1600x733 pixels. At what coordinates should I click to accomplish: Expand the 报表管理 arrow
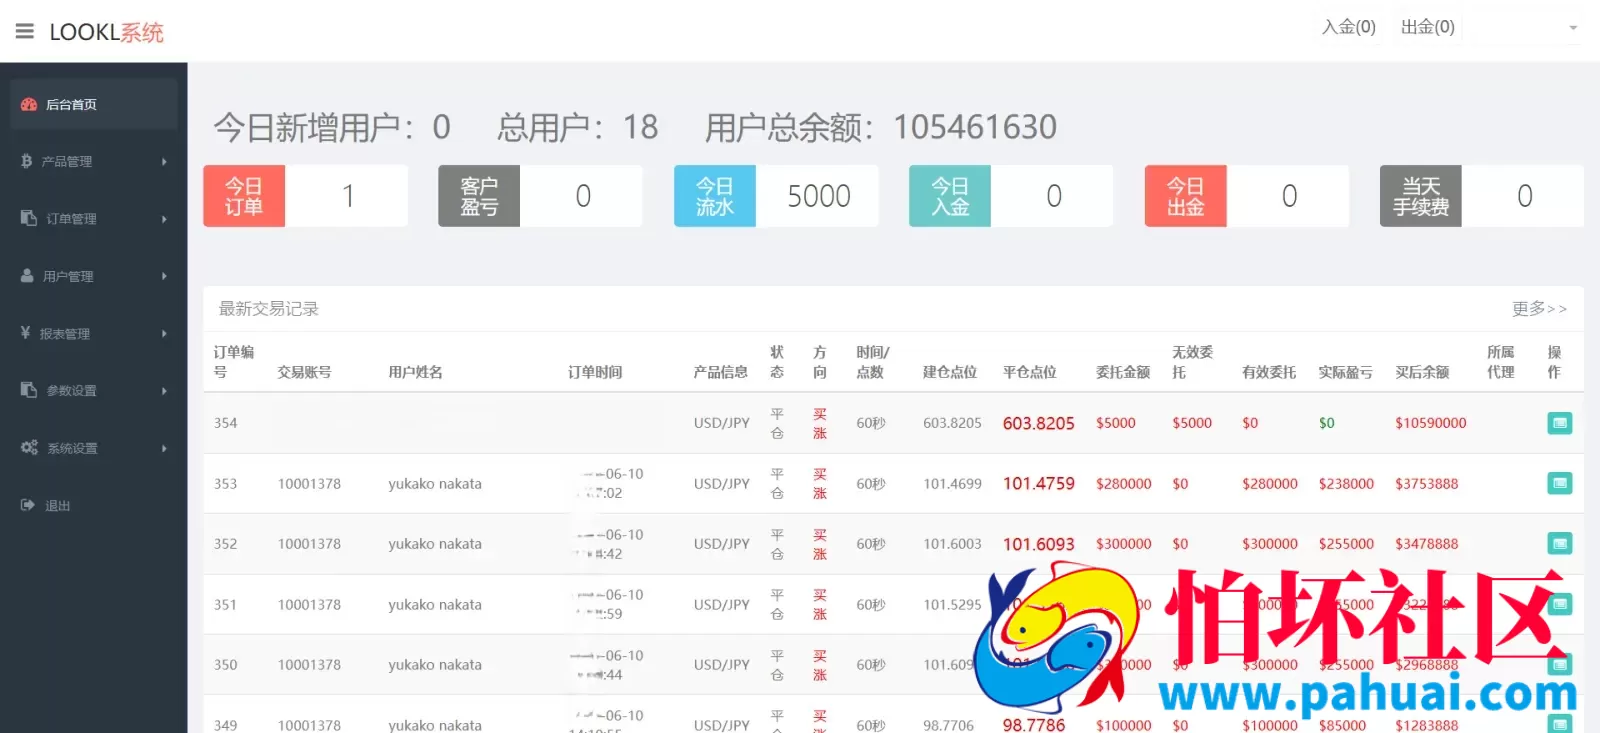point(164,333)
